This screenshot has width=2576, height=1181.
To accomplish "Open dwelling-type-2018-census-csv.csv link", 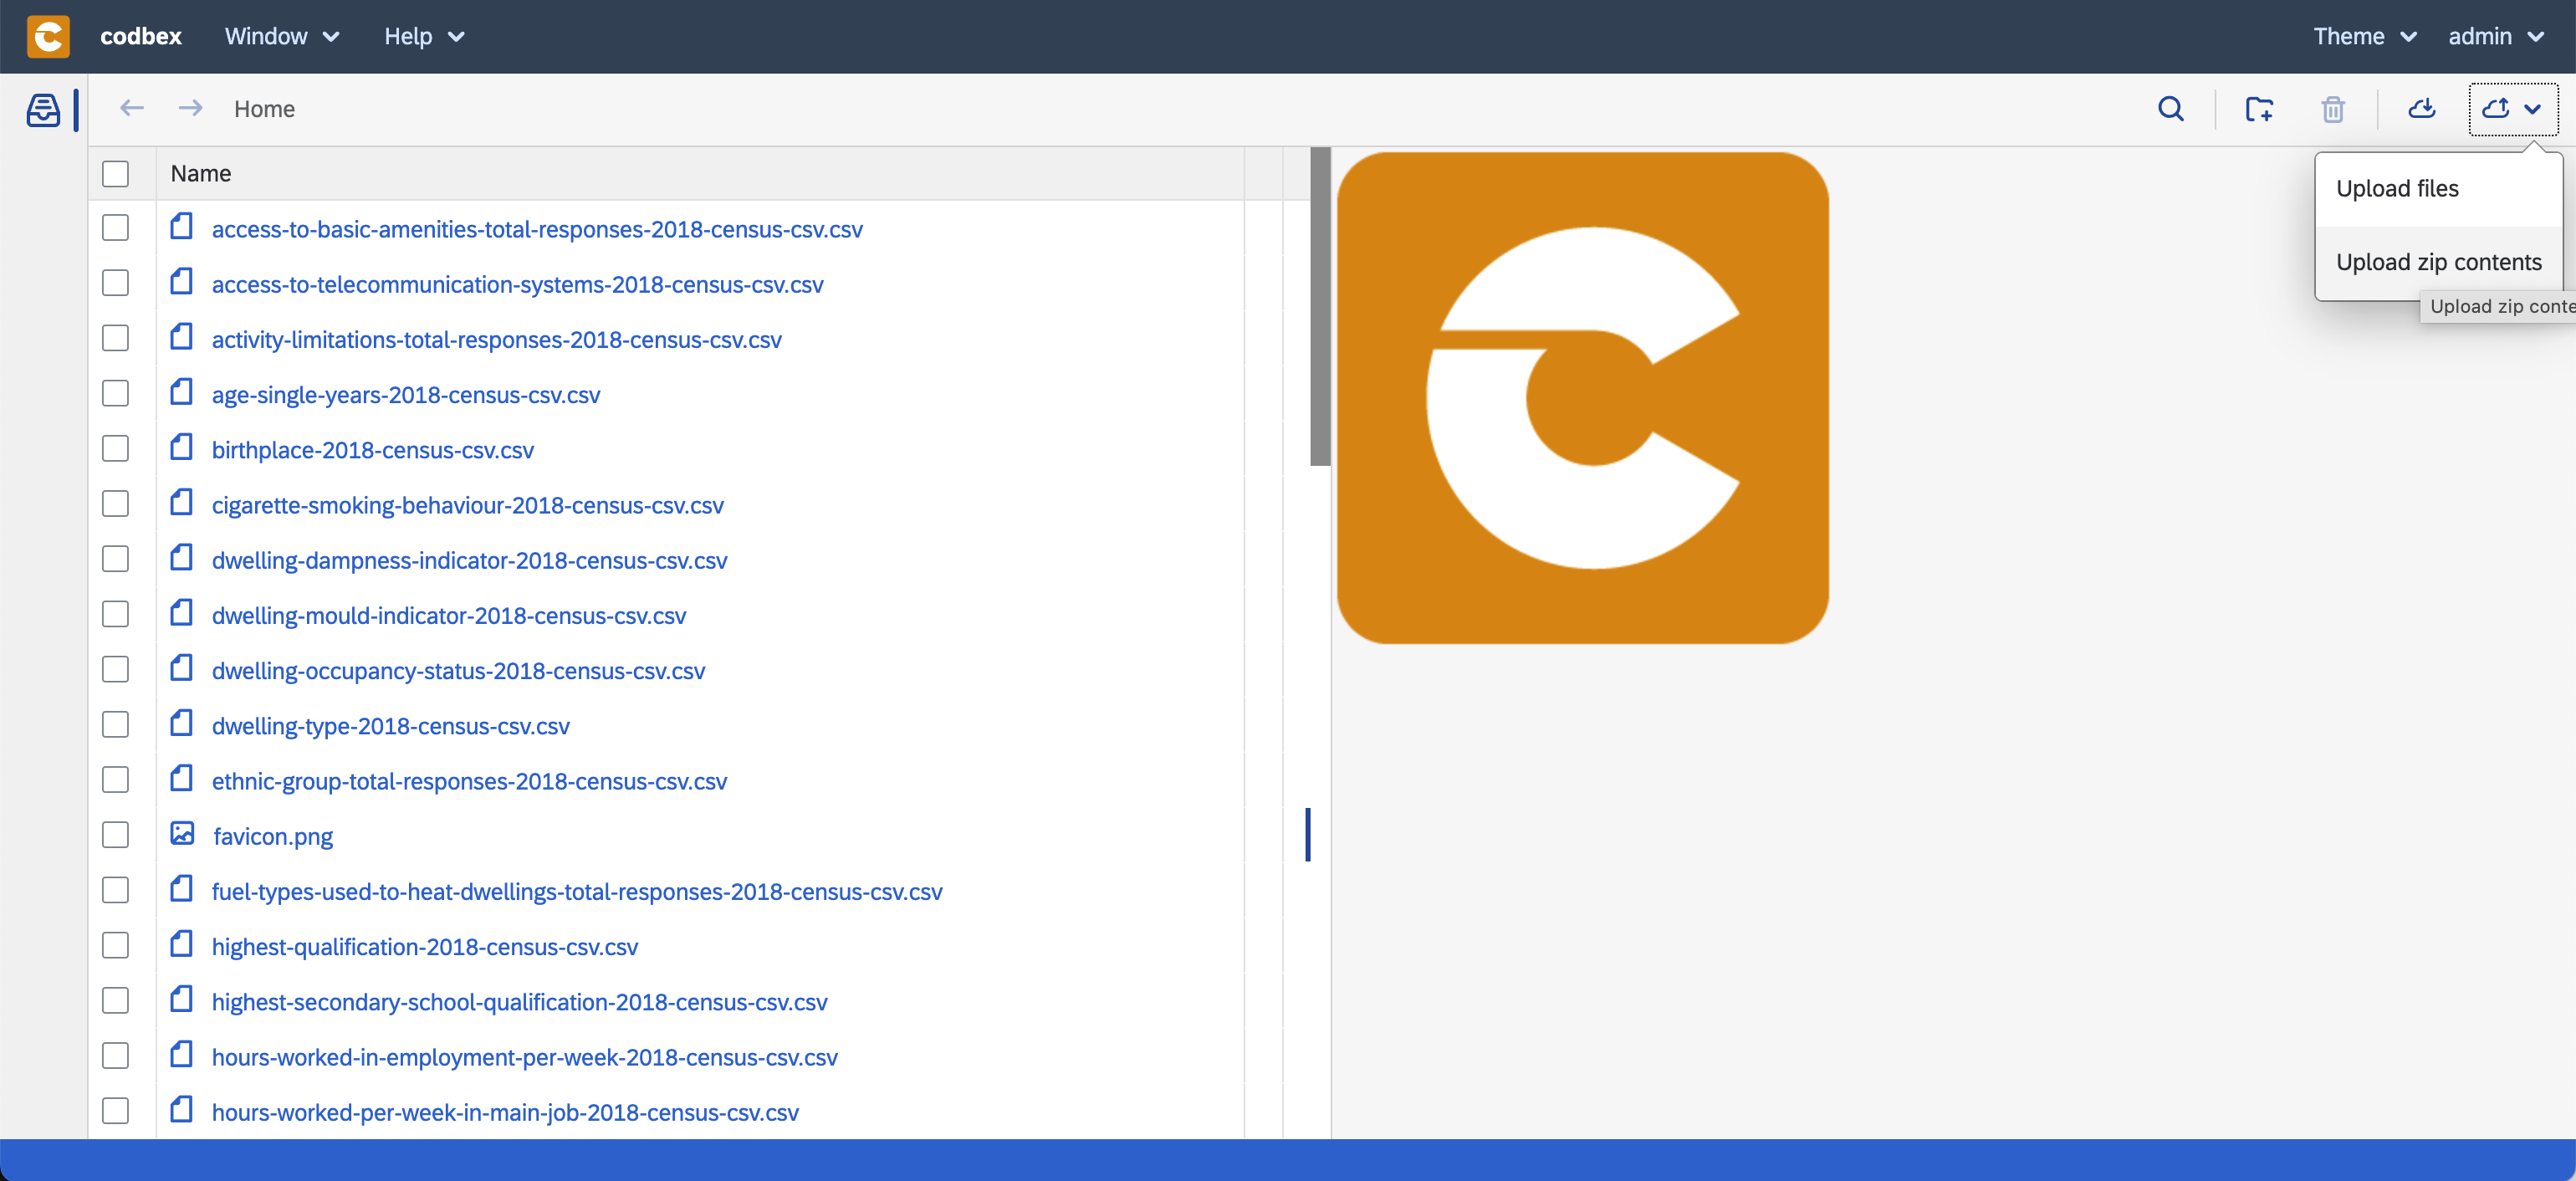I will [390, 726].
